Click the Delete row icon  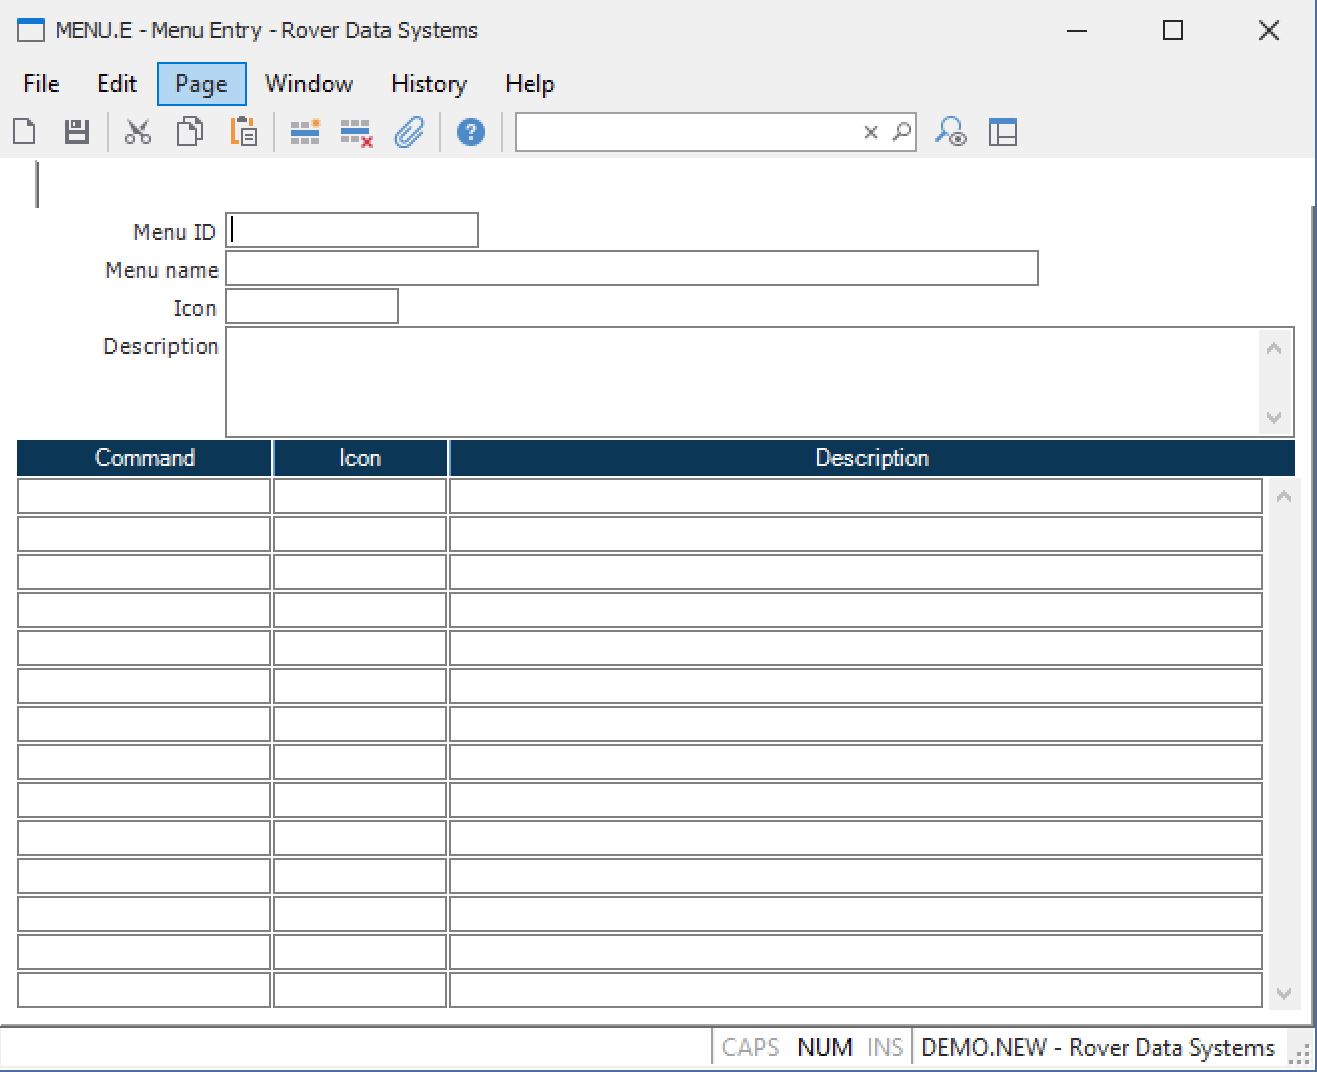pyautogui.click(x=356, y=133)
